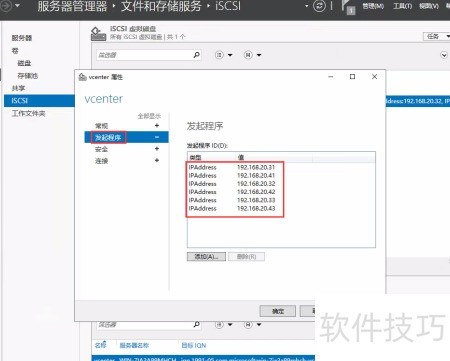Click the 确定 button
Viewport: 450px width, 361px height.
(278, 311)
